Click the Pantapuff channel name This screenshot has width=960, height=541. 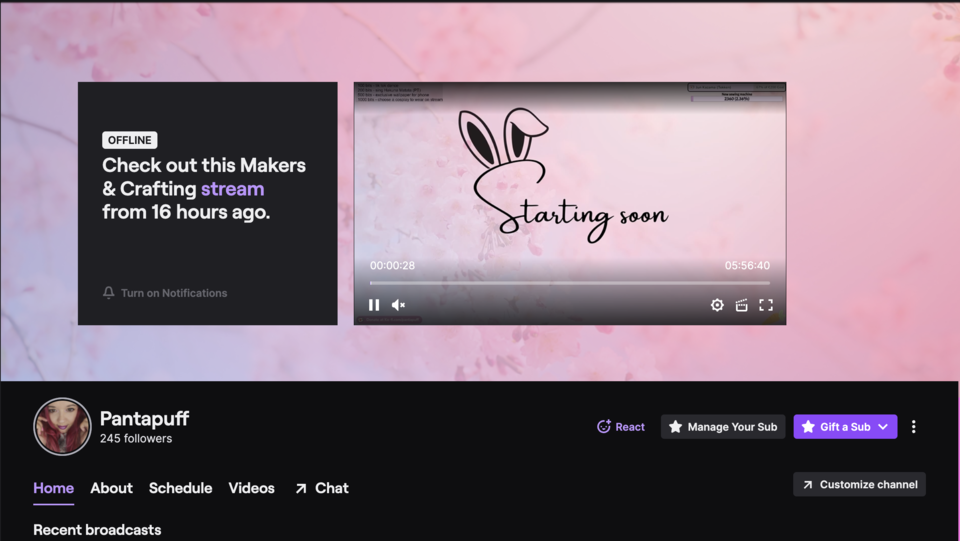[144, 418]
